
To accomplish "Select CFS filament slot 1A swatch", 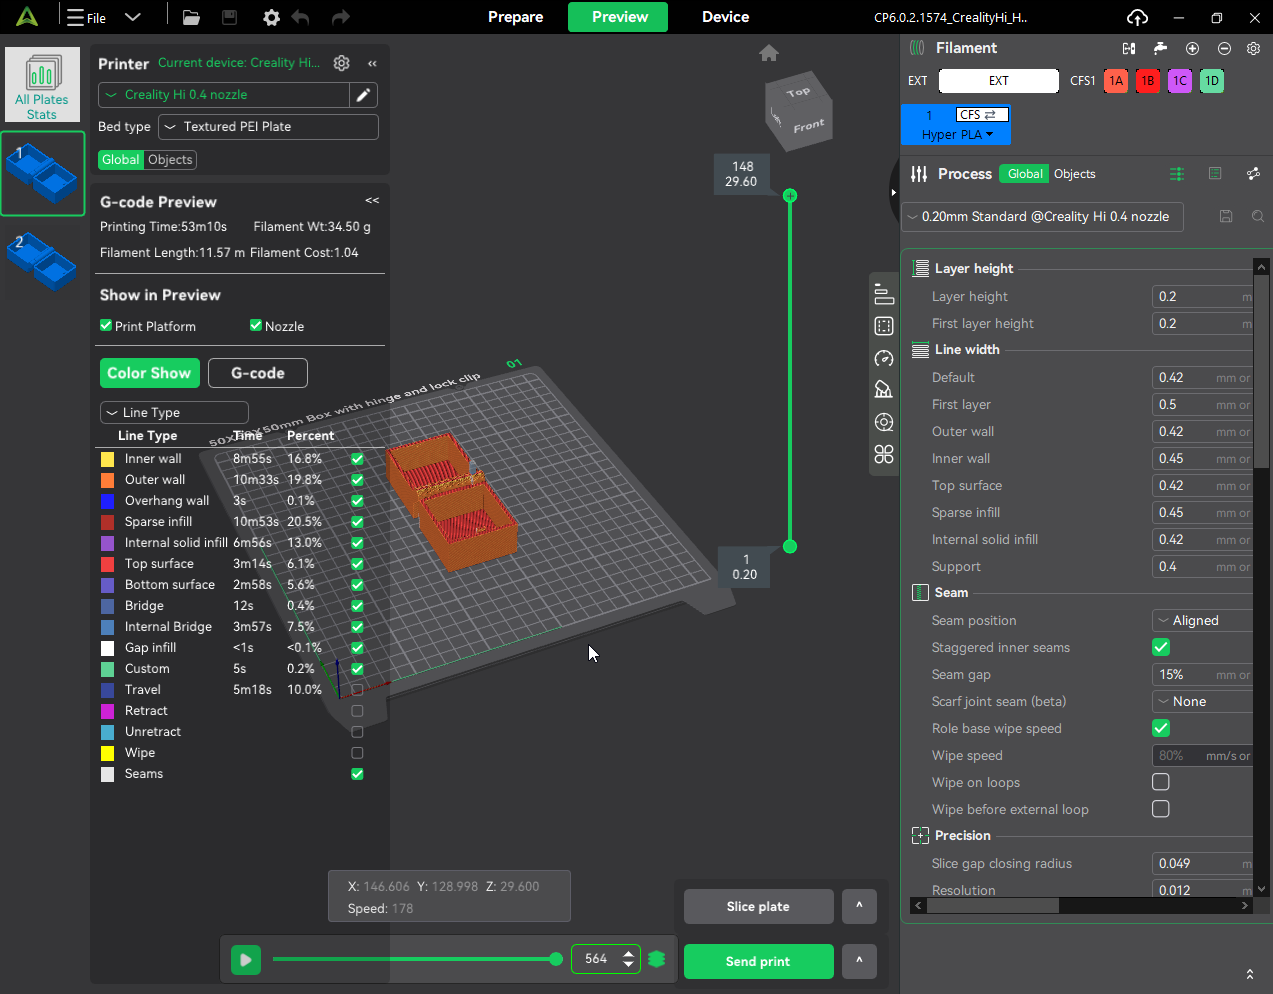I will (x=1116, y=81).
